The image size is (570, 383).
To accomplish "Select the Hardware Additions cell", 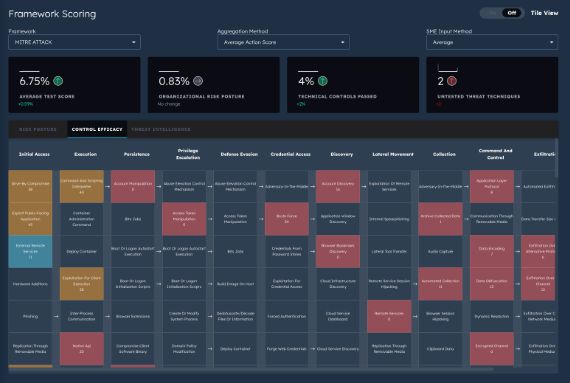I will pos(30,284).
